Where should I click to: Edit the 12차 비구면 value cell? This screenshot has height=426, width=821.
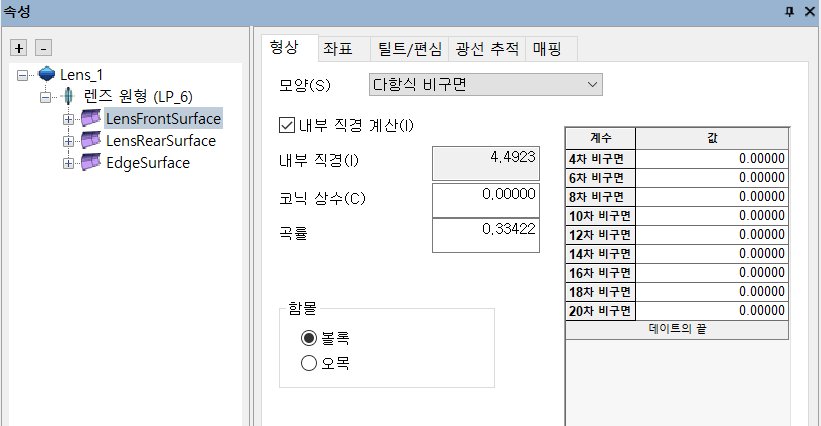point(712,234)
